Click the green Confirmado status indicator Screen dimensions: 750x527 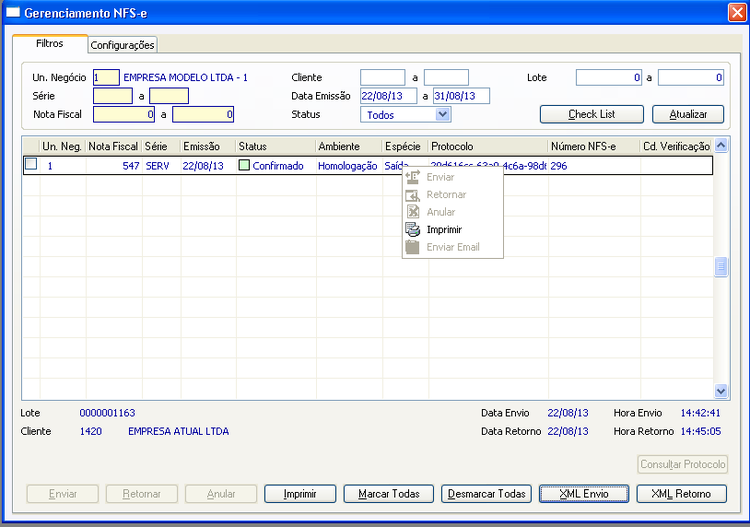pyautogui.click(x=244, y=165)
